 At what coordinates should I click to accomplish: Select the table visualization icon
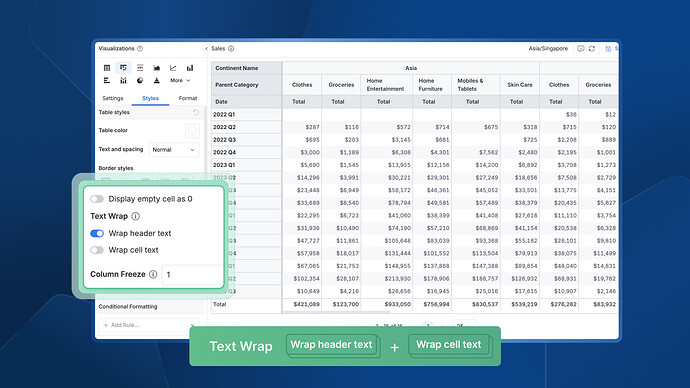click(107, 68)
